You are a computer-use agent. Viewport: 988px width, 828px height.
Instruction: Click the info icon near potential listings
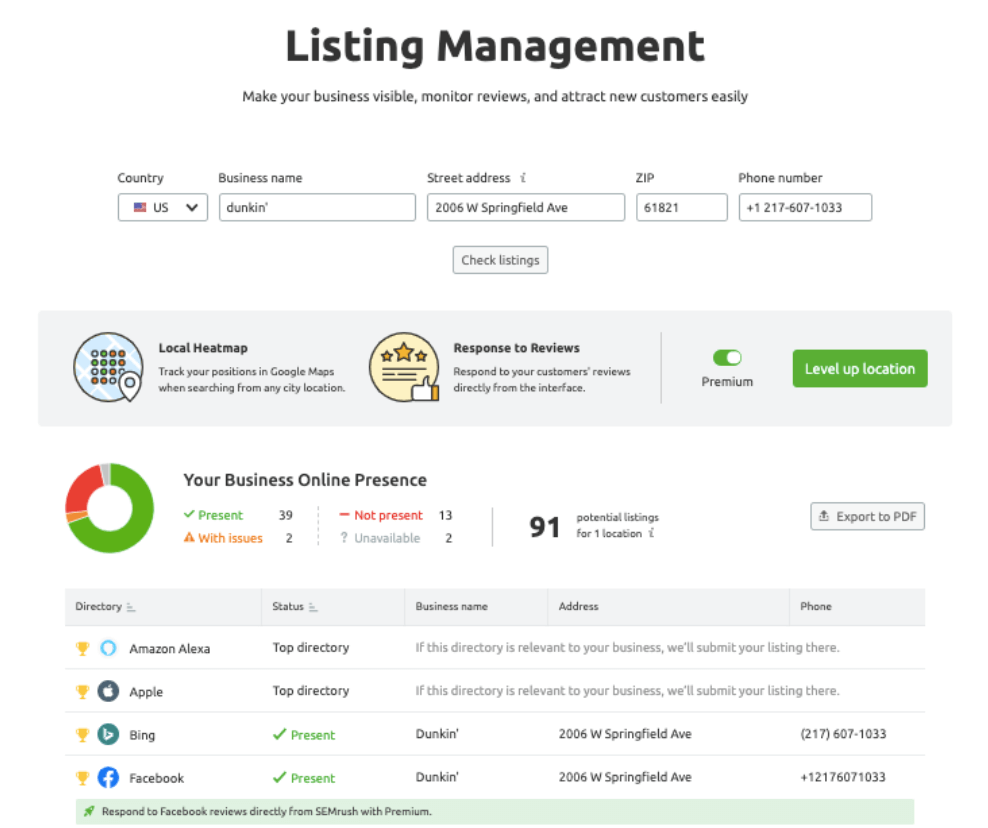tap(652, 533)
